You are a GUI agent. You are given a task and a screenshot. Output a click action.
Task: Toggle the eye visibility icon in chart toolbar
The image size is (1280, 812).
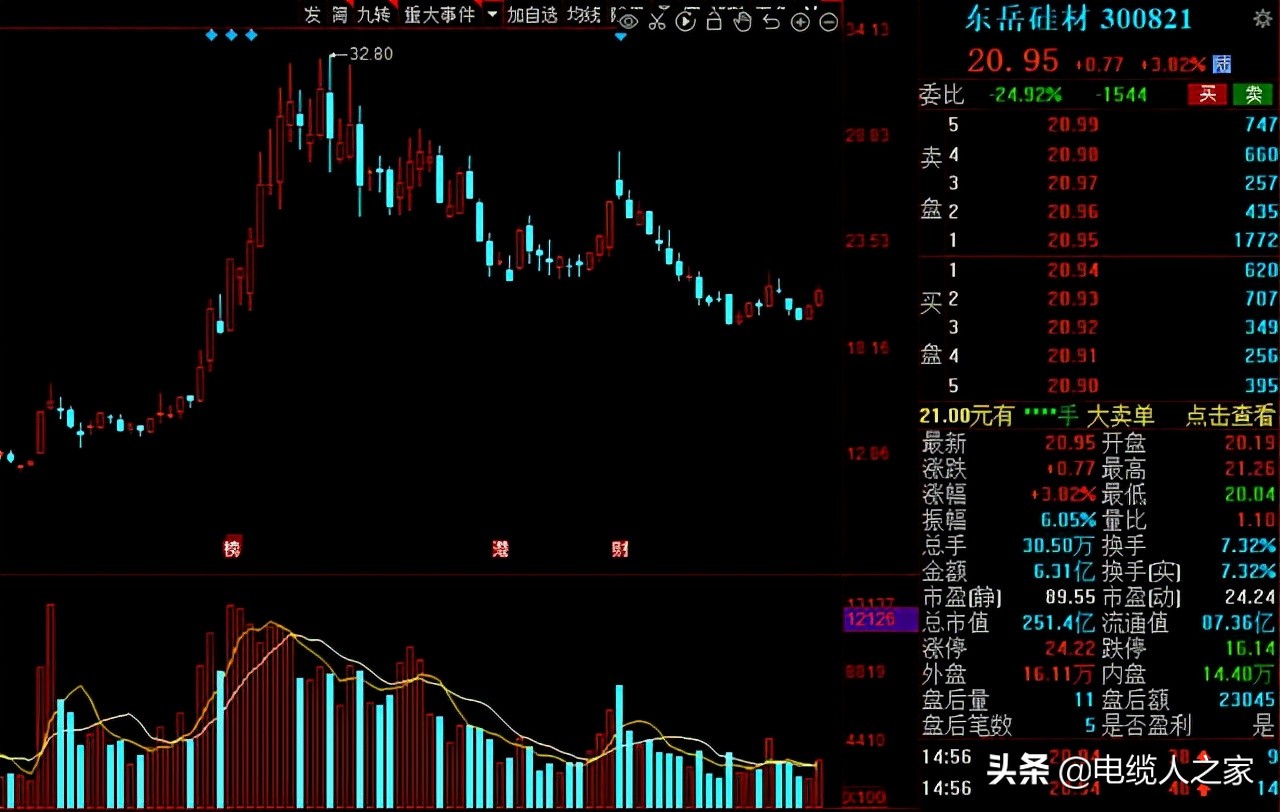(x=628, y=20)
